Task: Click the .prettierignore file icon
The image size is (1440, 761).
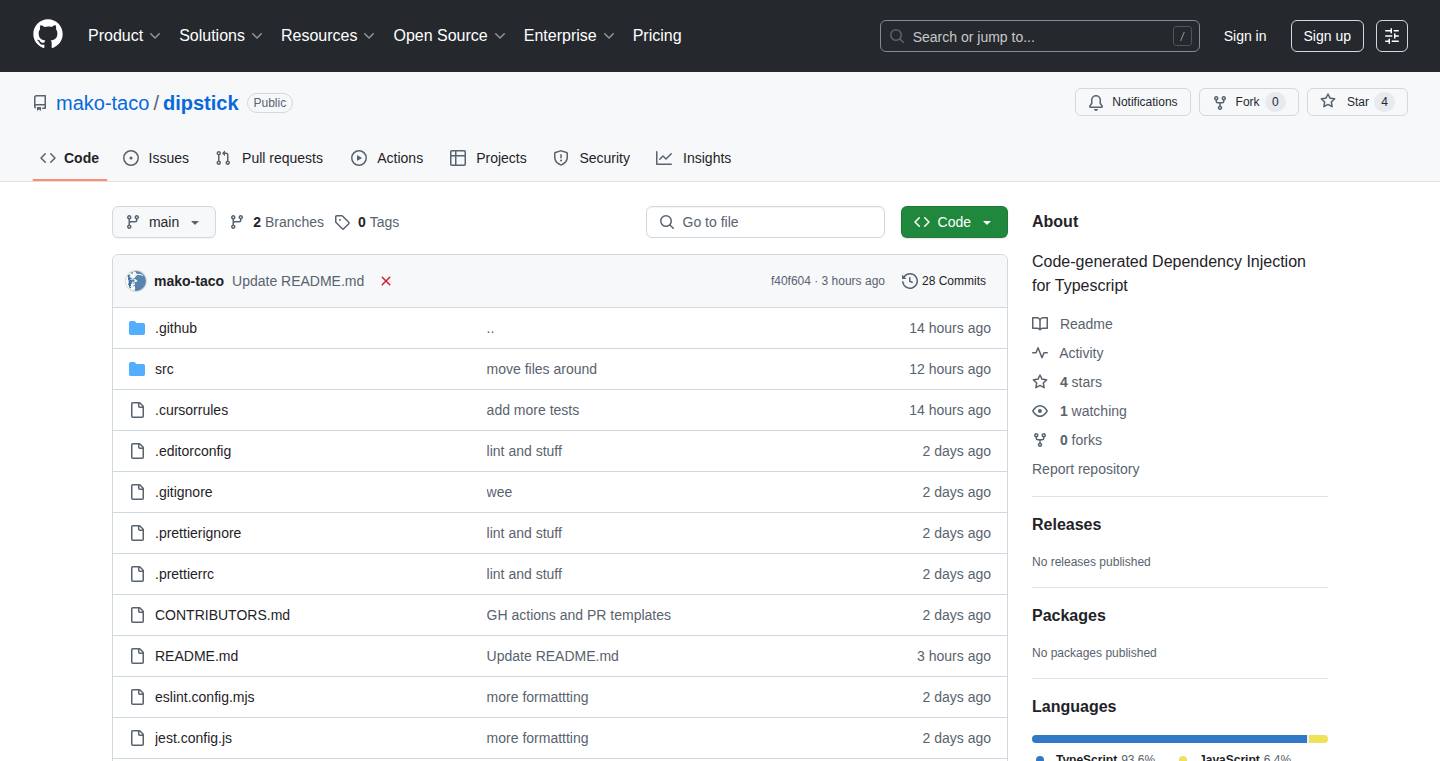Action: [137, 533]
